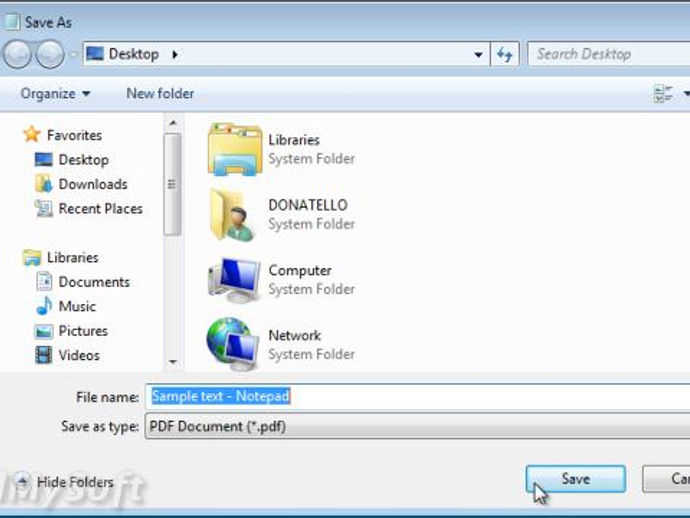690x518 pixels.
Task: Click the Desktop icon in Favorites
Action: 43,159
